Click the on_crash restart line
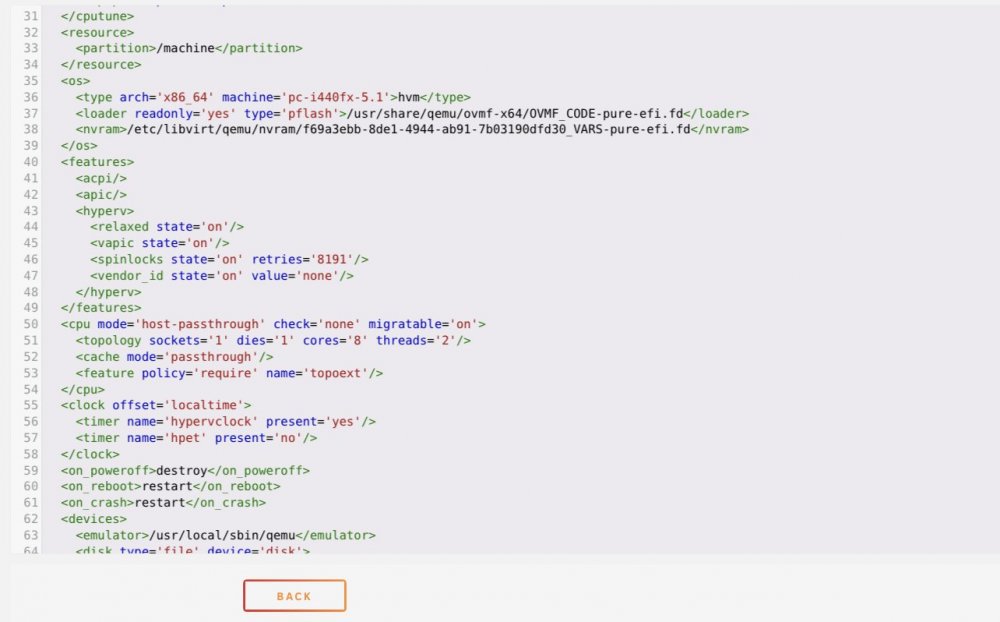Image resolution: width=1000 pixels, height=622 pixels. (163, 503)
